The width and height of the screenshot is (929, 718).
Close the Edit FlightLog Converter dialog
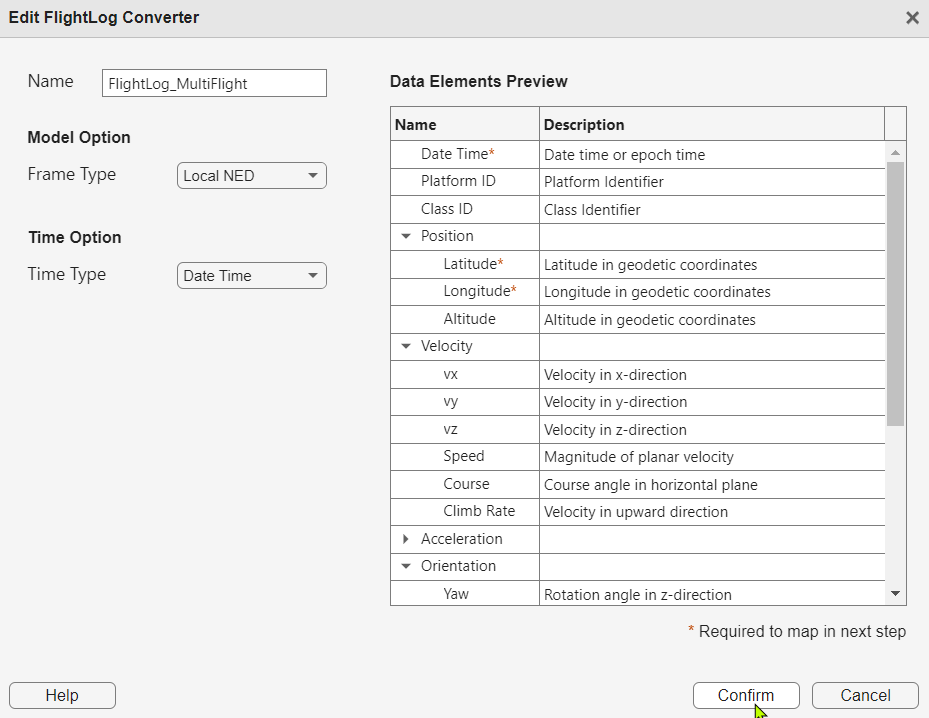tap(911, 18)
